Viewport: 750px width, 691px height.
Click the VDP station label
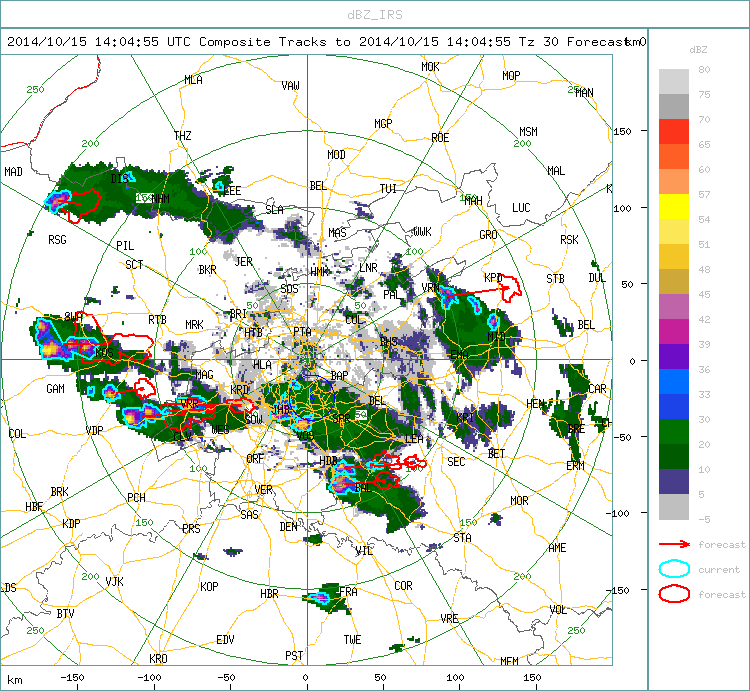(94, 430)
